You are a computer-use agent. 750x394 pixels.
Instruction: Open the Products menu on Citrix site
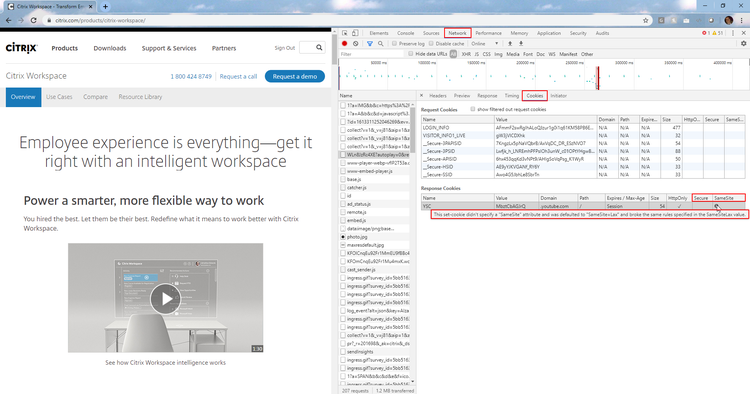click(x=65, y=48)
